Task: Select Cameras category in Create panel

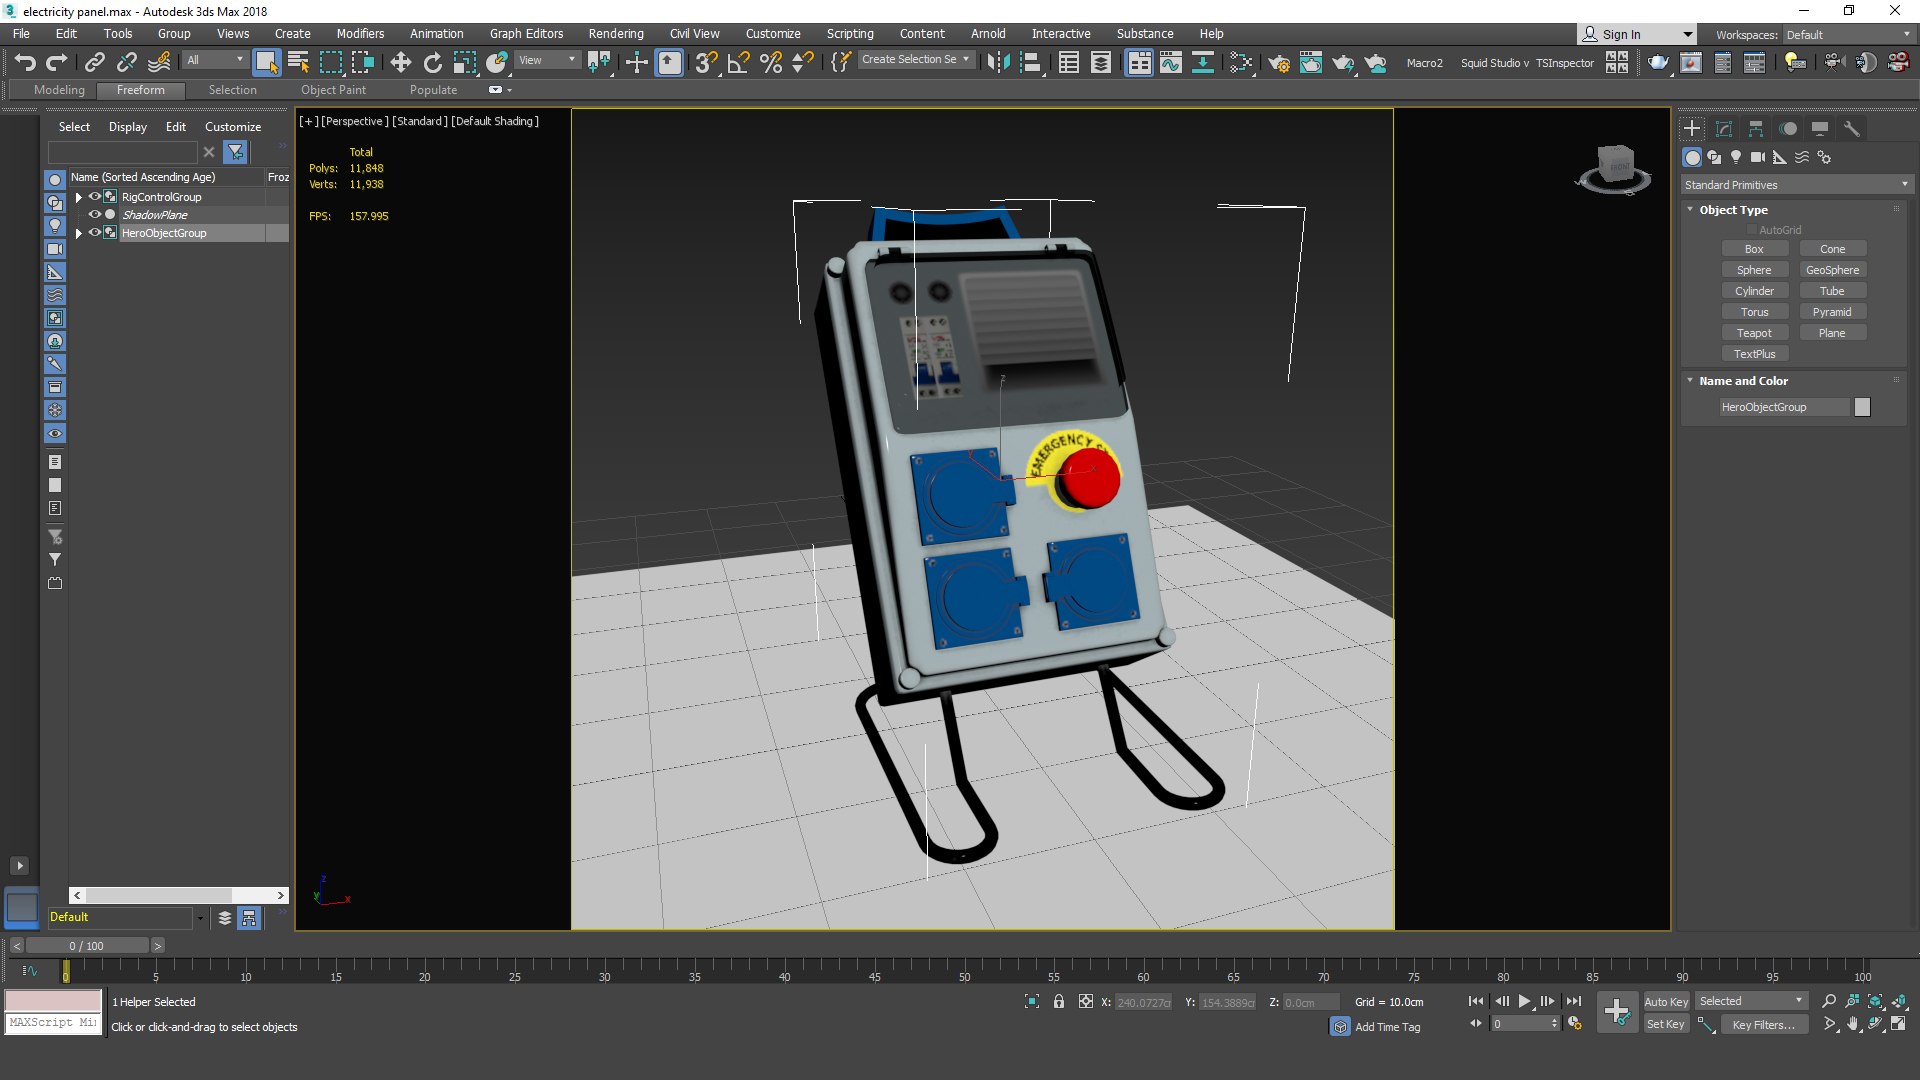Action: point(1758,157)
